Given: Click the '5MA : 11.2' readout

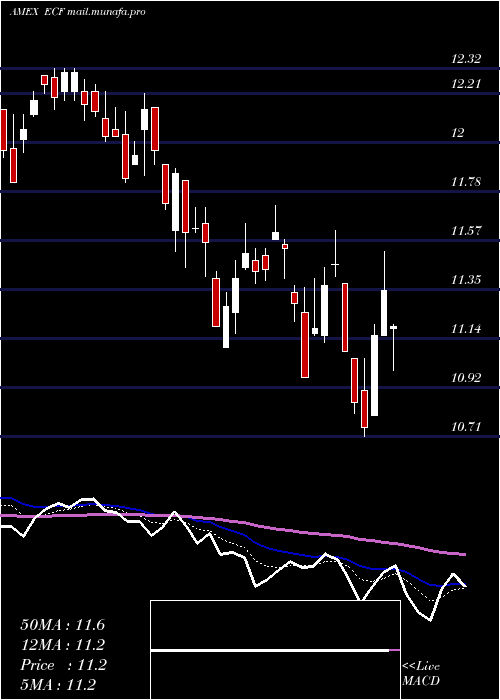Looking at the screenshot, I should [58, 684].
